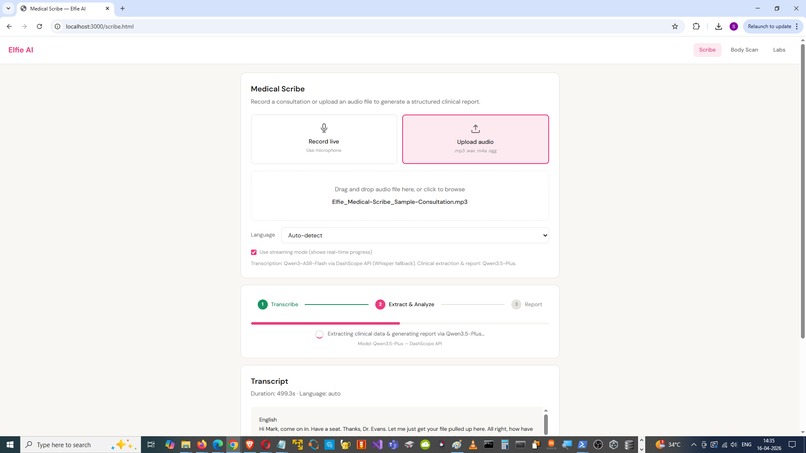806x453 pixels.
Task: Open Visual Studio from the taskbar
Action: tap(377, 444)
